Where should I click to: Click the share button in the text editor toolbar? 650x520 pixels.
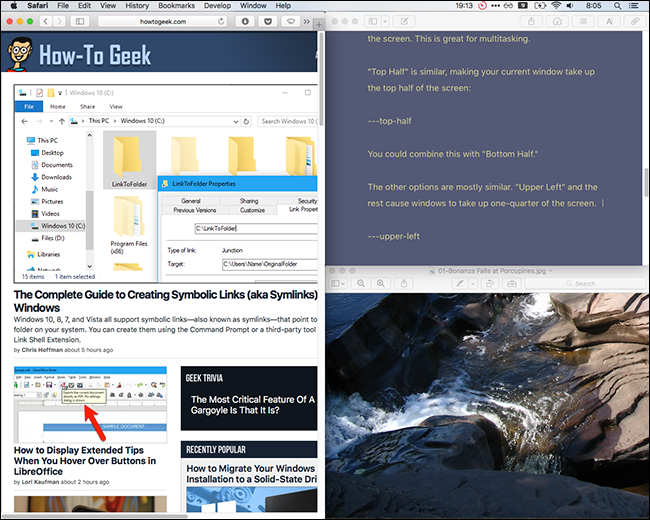pyautogui.click(x=531, y=21)
